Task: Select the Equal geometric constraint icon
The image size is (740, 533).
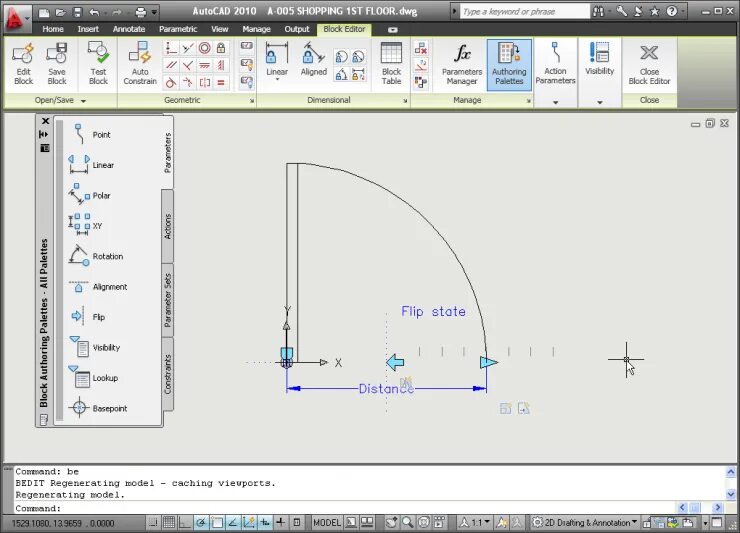Action: pyautogui.click(x=221, y=83)
